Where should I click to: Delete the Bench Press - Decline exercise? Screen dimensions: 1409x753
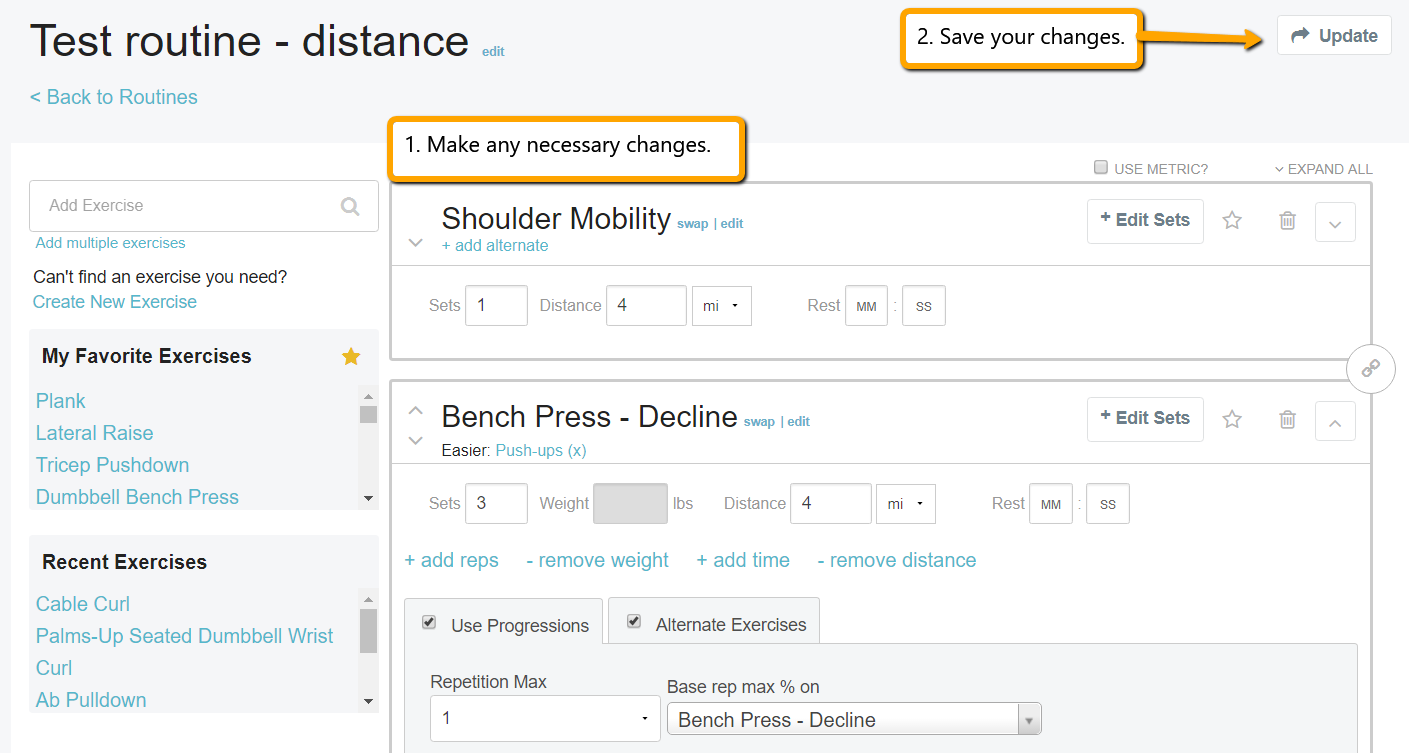[x=1287, y=419]
